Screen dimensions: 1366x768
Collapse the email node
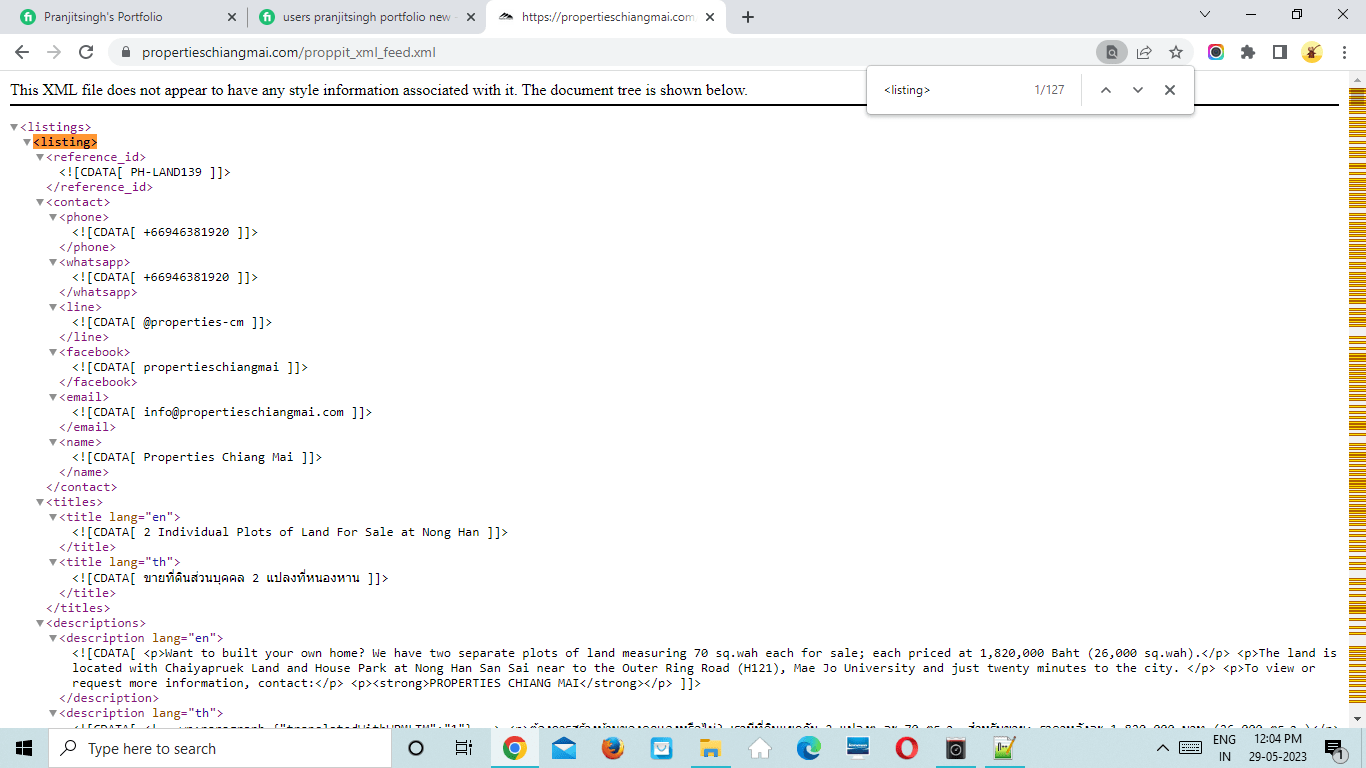(53, 397)
